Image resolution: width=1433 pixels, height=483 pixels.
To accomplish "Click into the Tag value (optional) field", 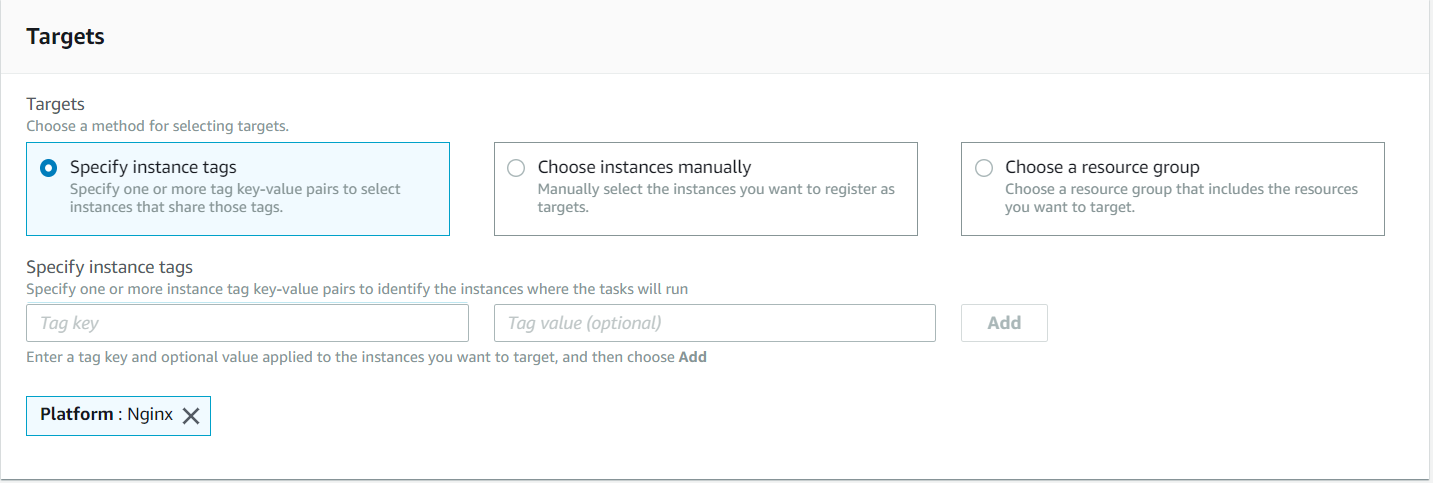I will coord(714,323).
